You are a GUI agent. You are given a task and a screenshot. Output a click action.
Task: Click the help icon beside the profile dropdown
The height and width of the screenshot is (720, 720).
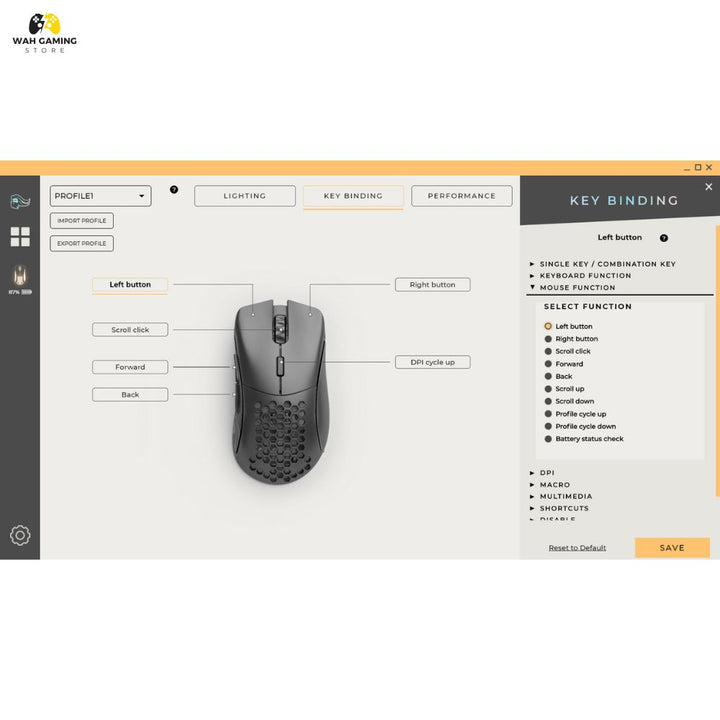click(174, 189)
